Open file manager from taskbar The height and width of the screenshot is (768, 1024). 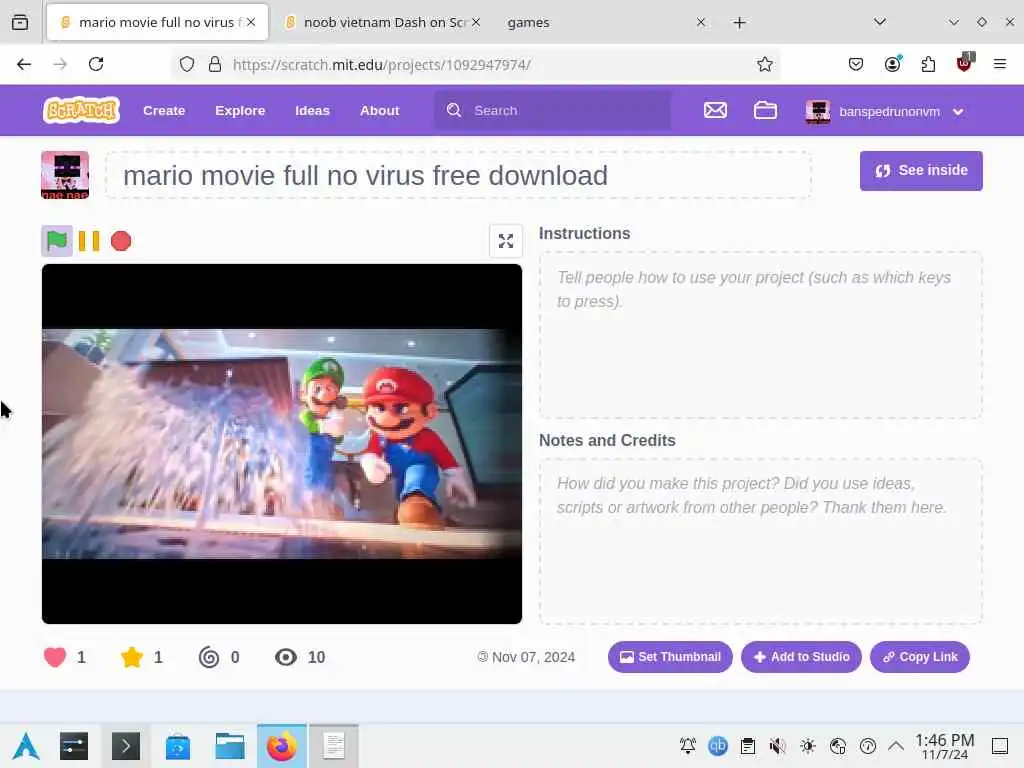(x=230, y=746)
